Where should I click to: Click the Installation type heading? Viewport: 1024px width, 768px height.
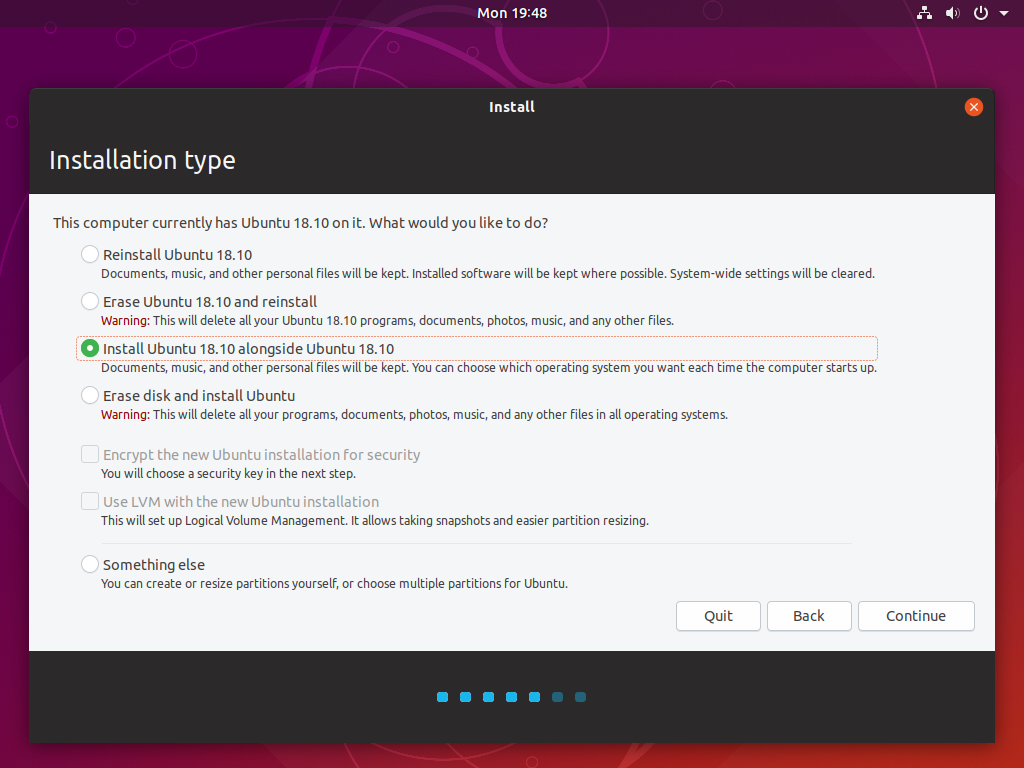[x=142, y=161]
